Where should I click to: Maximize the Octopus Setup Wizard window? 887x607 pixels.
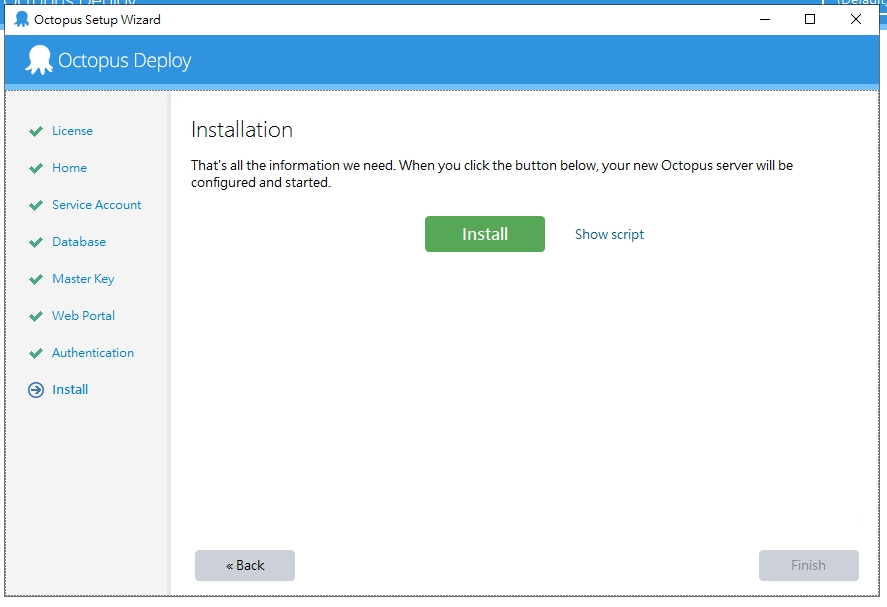pos(810,19)
